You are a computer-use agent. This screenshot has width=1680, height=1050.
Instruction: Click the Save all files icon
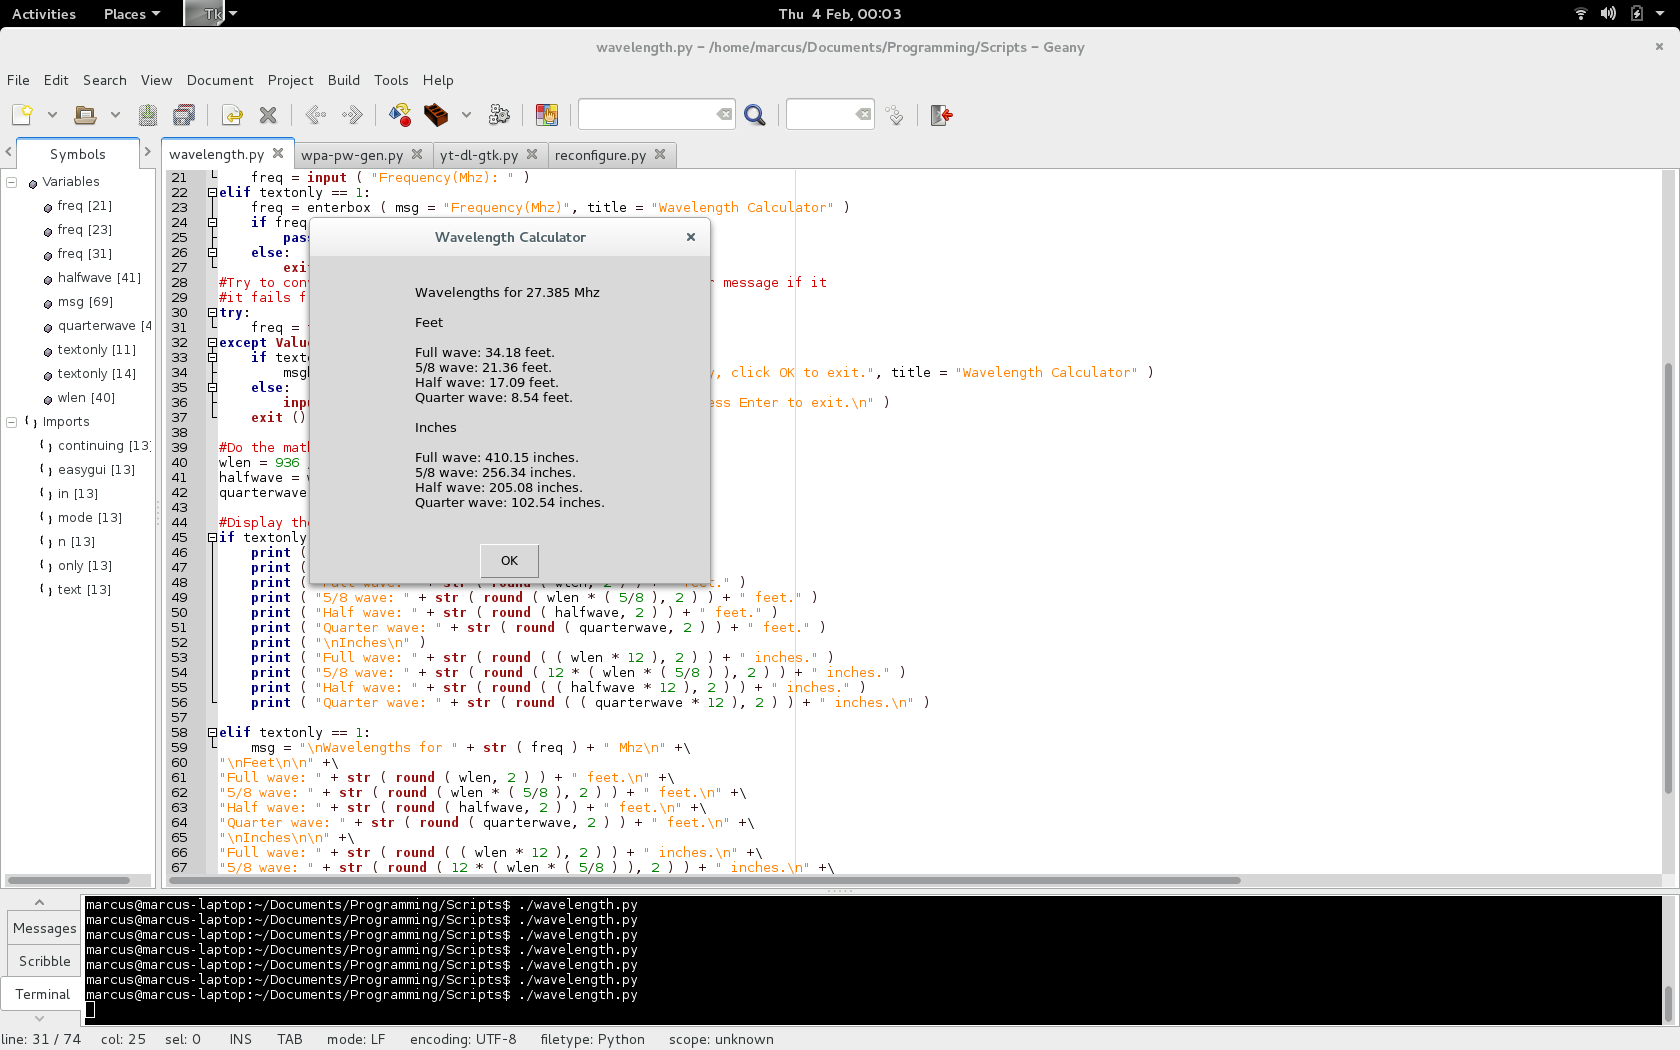tap(184, 115)
